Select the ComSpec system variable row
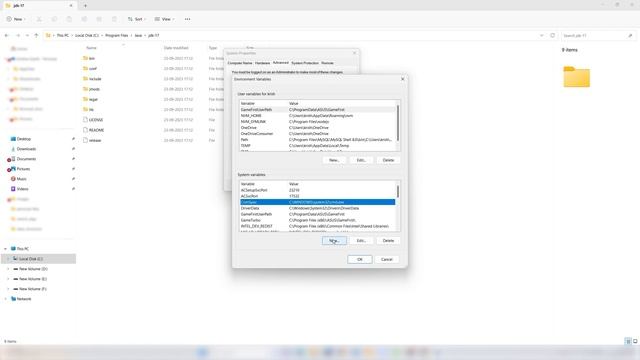 tap(318, 202)
